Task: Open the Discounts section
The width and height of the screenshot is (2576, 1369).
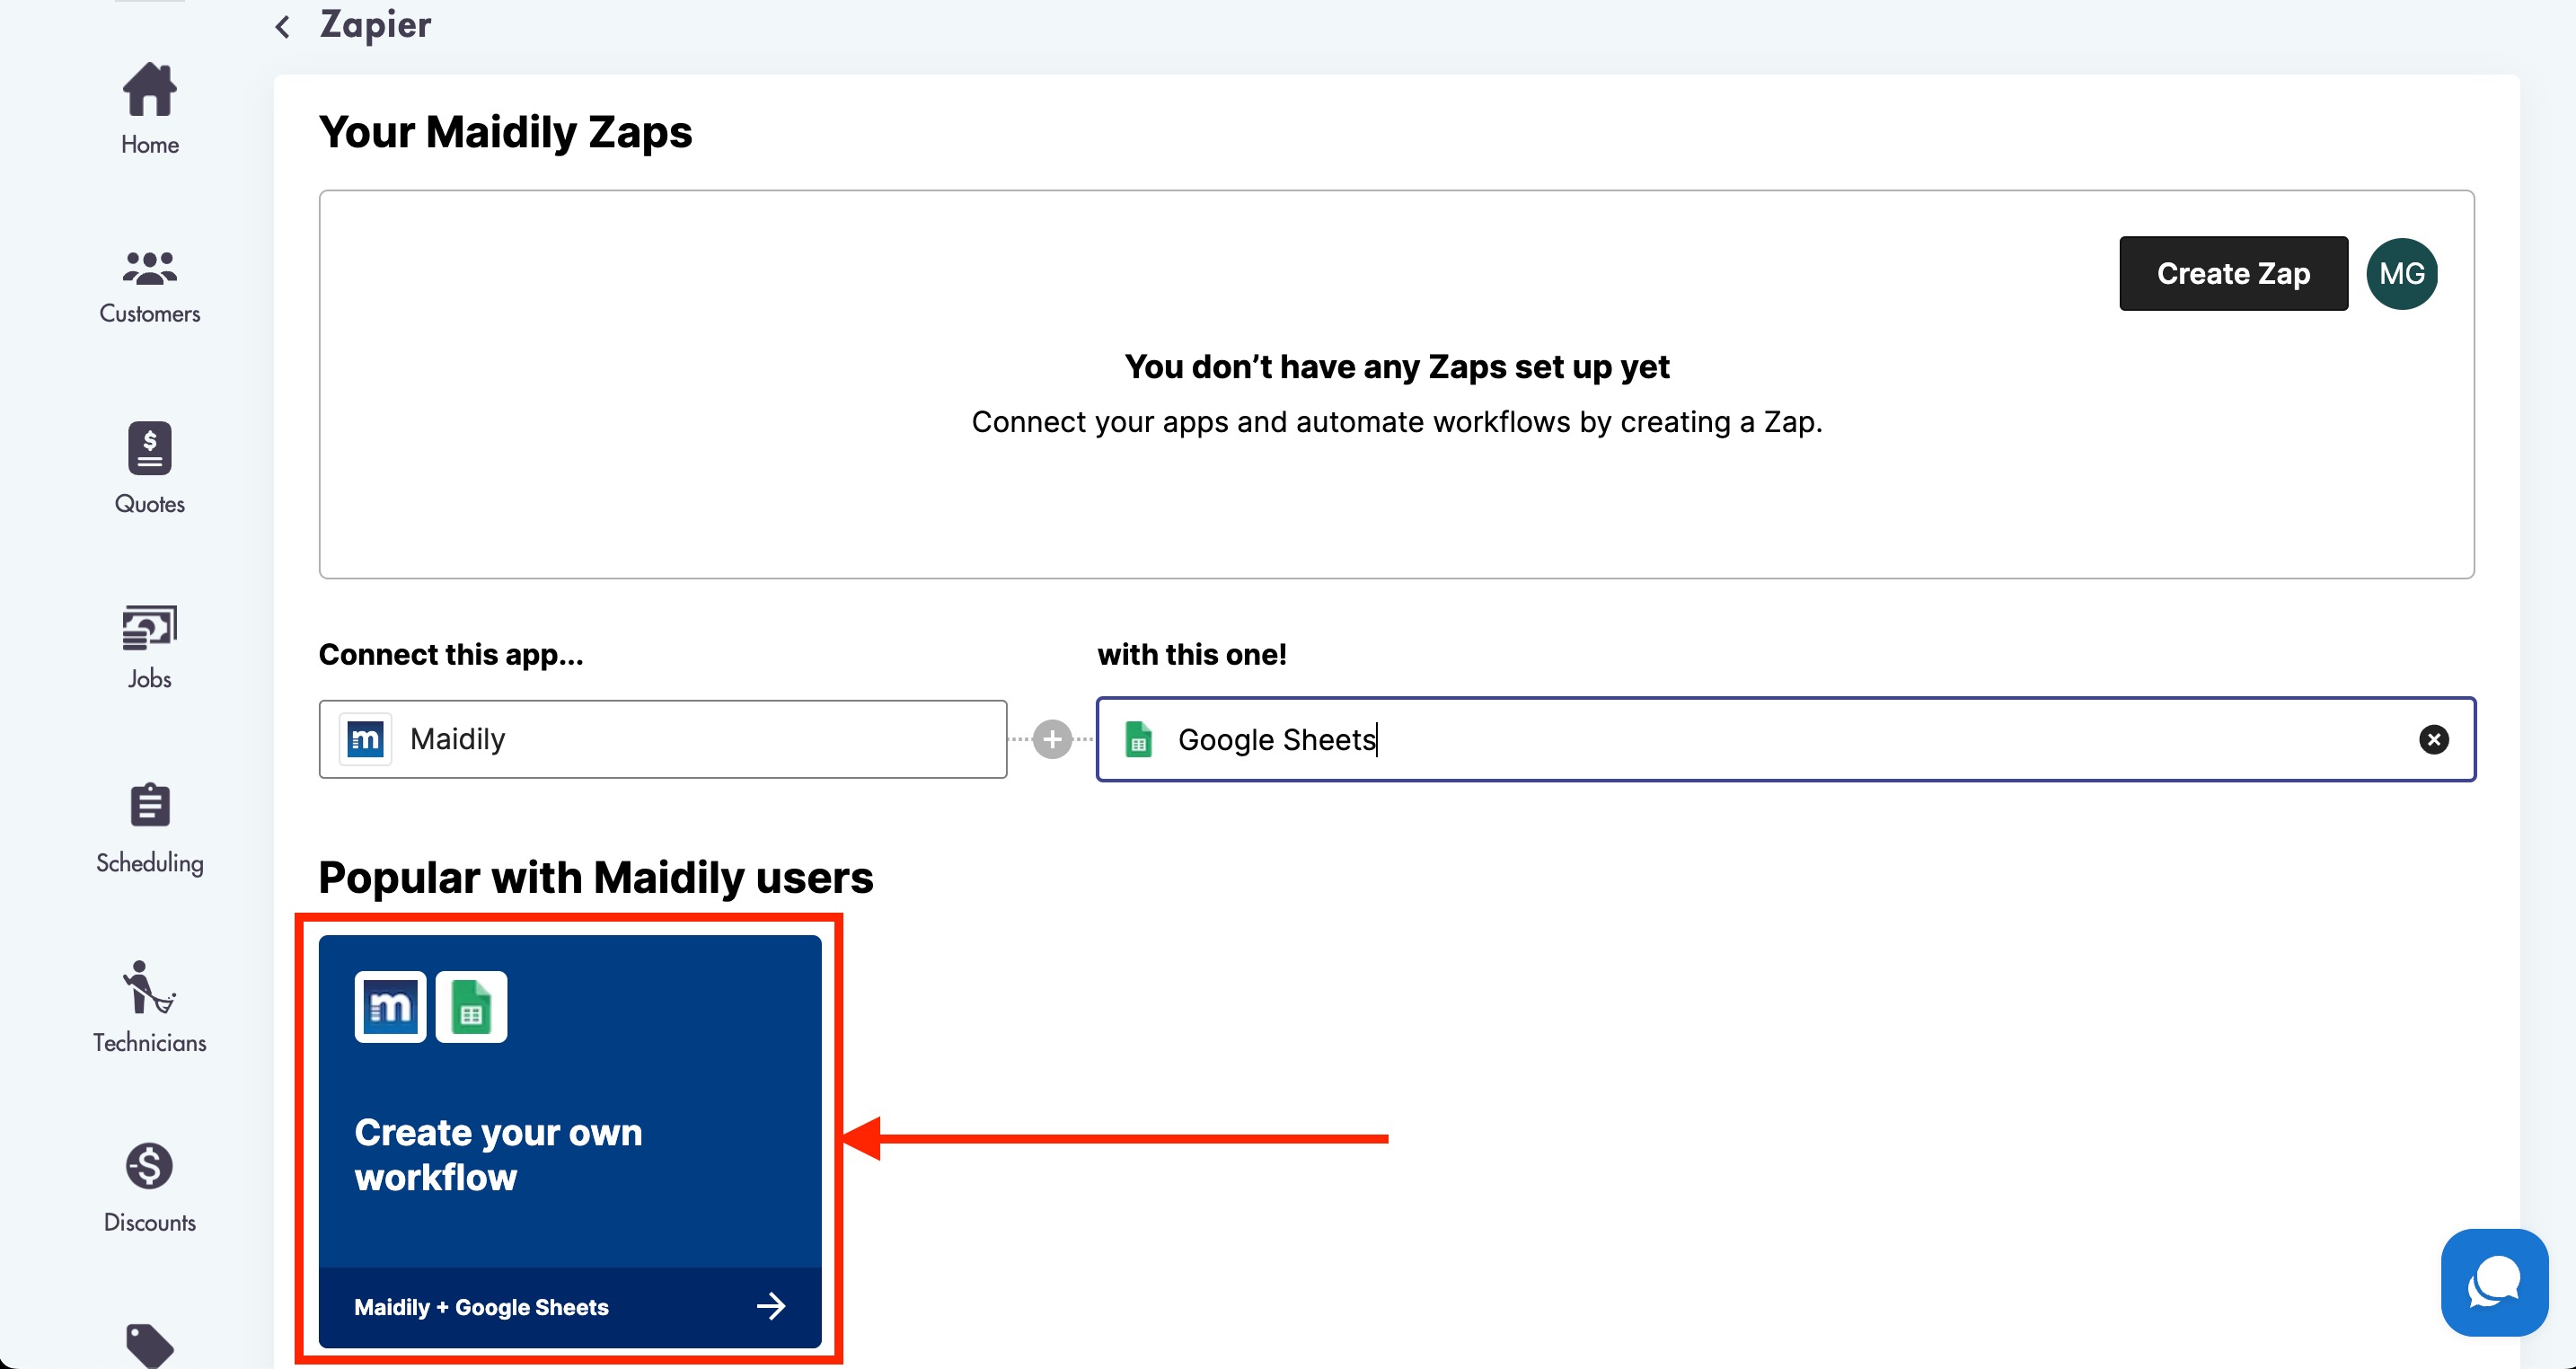Action: [x=149, y=1188]
